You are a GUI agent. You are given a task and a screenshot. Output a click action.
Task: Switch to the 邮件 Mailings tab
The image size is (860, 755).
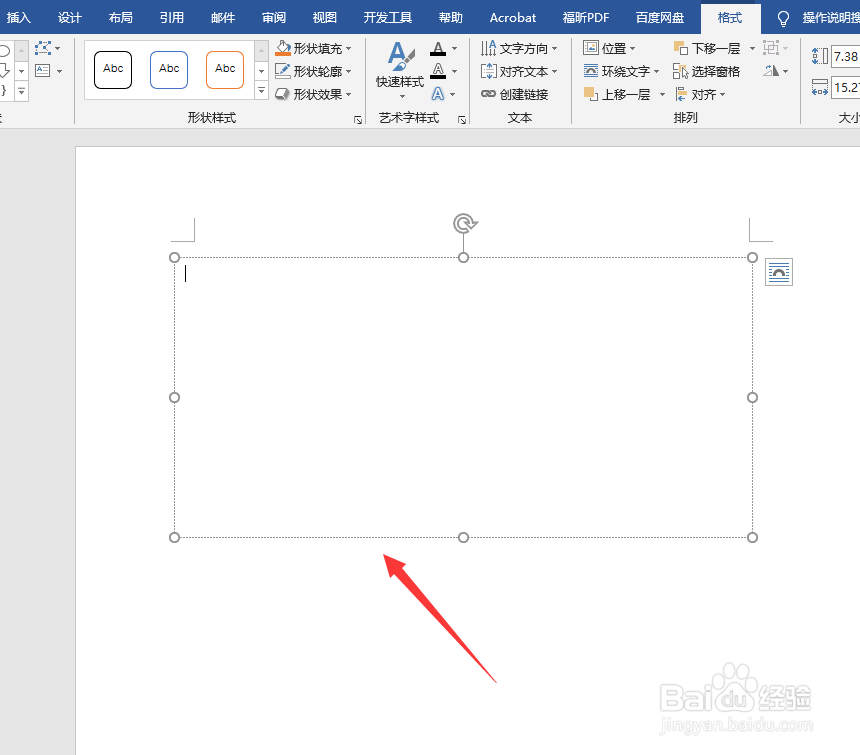pyautogui.click(x=223, y=18)
